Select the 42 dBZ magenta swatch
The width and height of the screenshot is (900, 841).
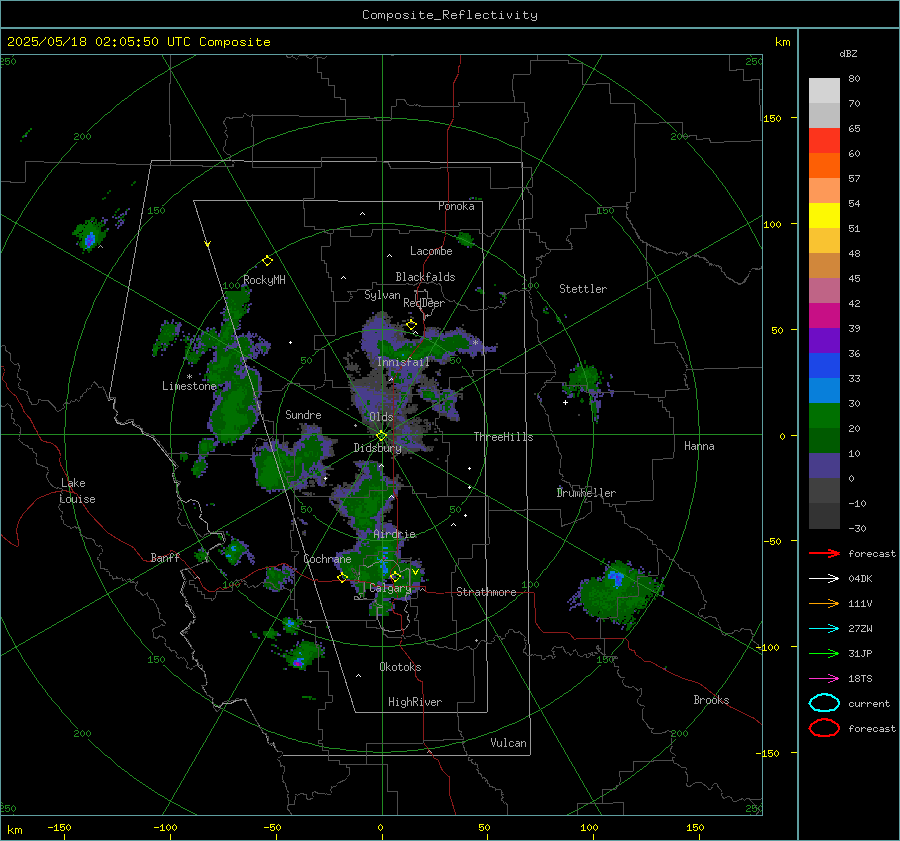(824, 316)
